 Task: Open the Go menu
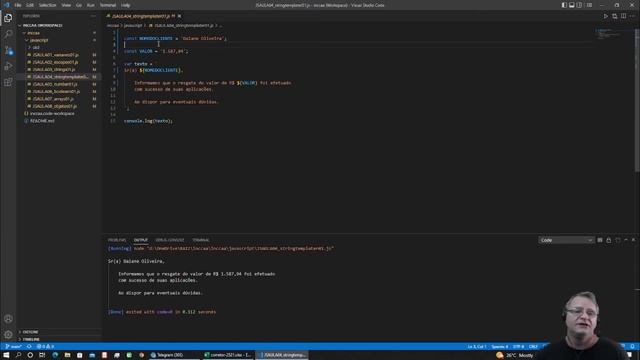coord(79,5)
